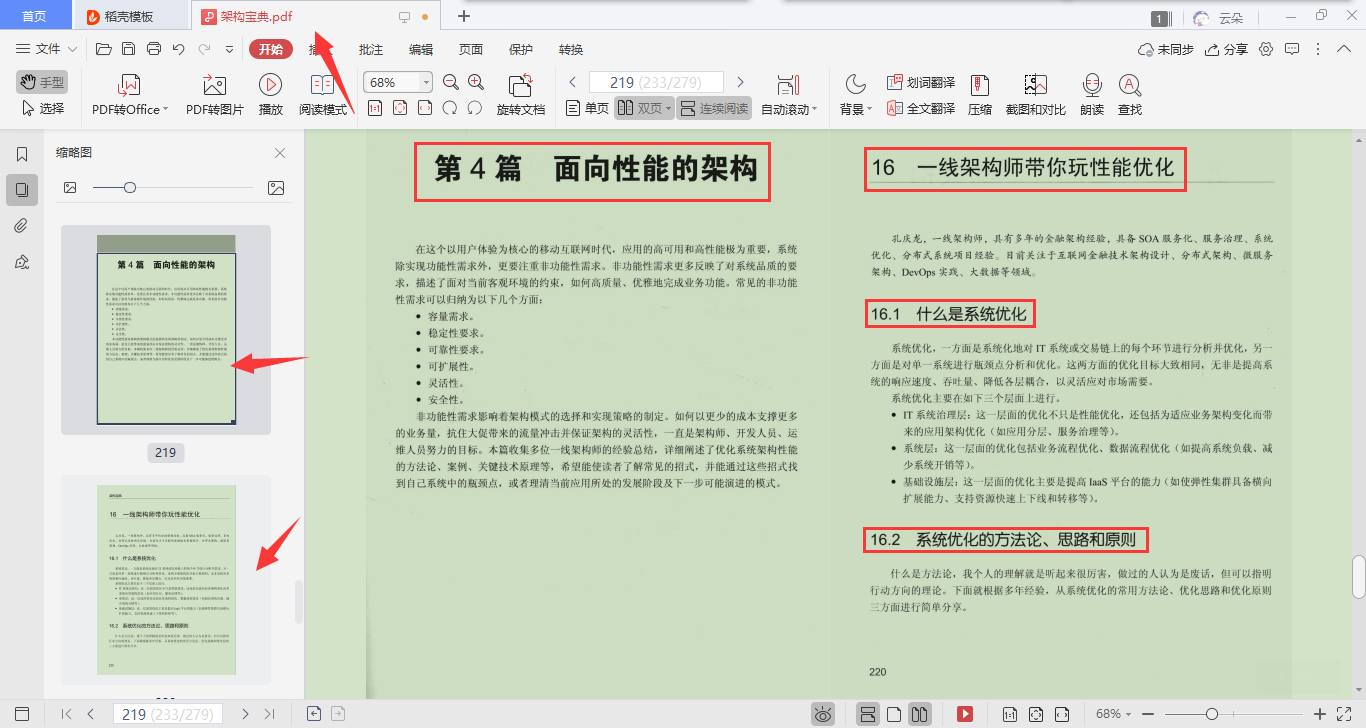The height and width of the screenshot is (728, 1366).
Task: Toggle the thumbnails panel in left sidebar
Action: (x=21, y=190)
